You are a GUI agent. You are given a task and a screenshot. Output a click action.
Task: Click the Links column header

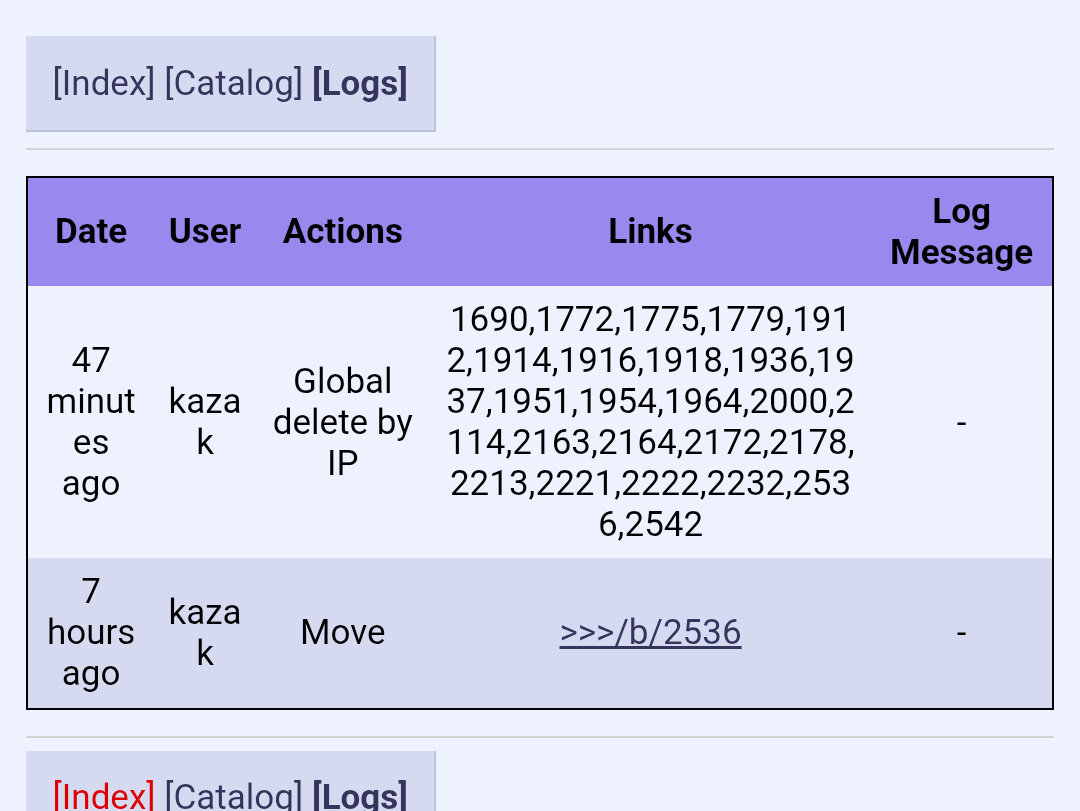(x=650, y=231)
